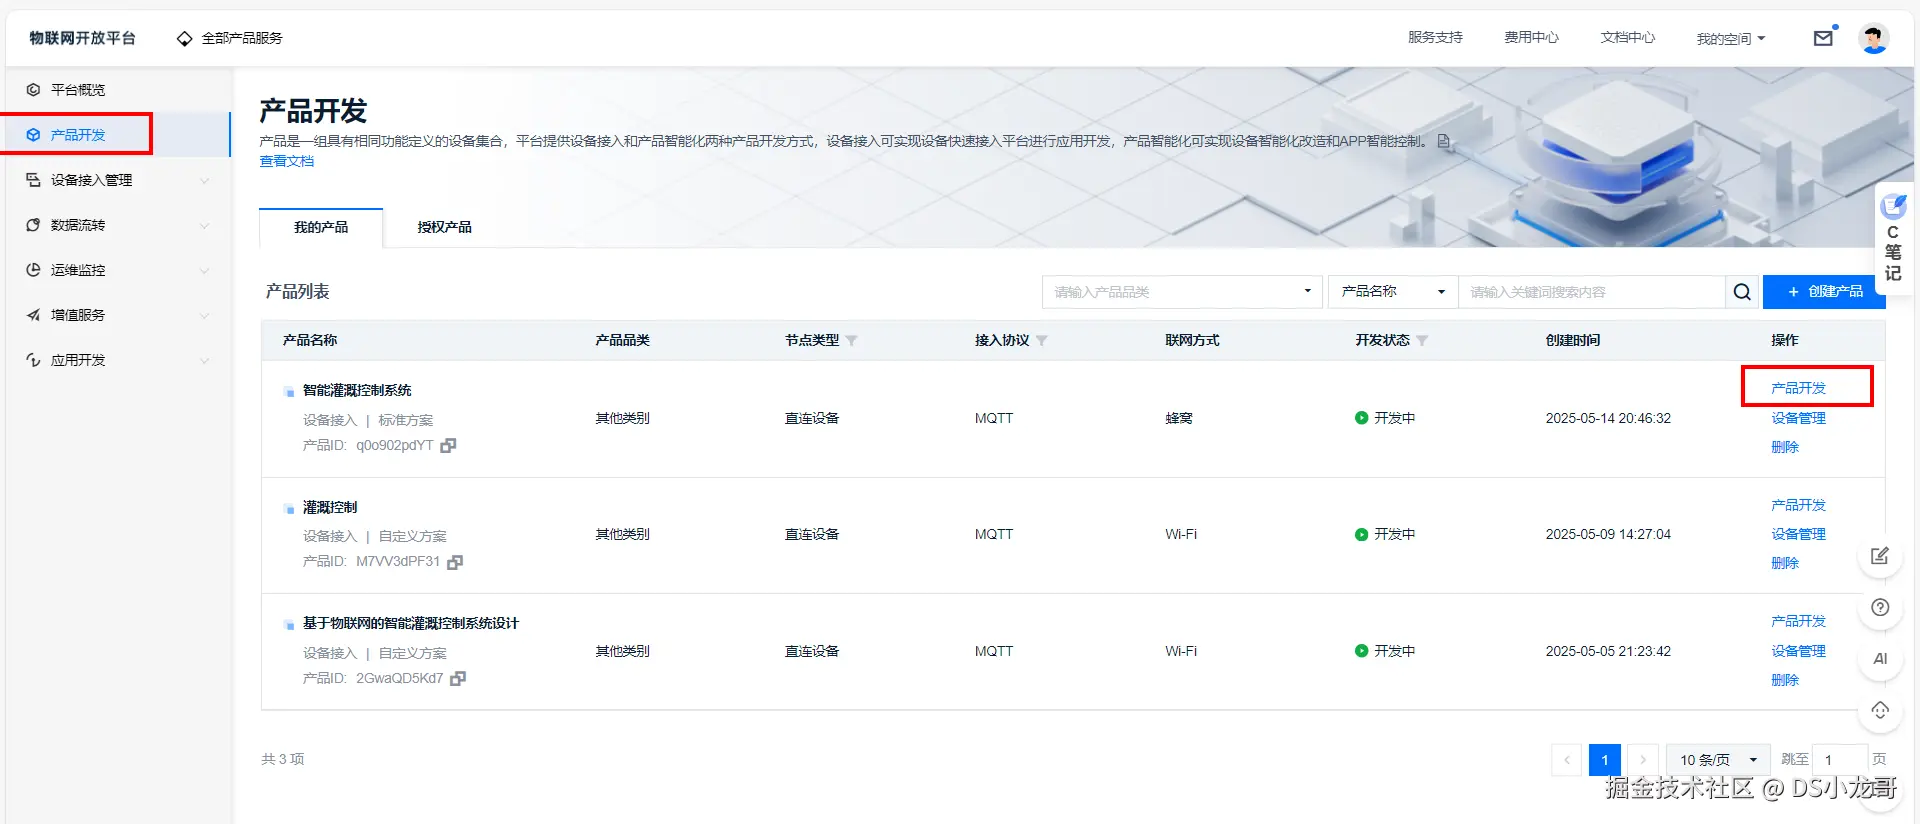The image size is (1920, 824).
Task: Switch to the 我的产品 tab
Action: (321, 228)
